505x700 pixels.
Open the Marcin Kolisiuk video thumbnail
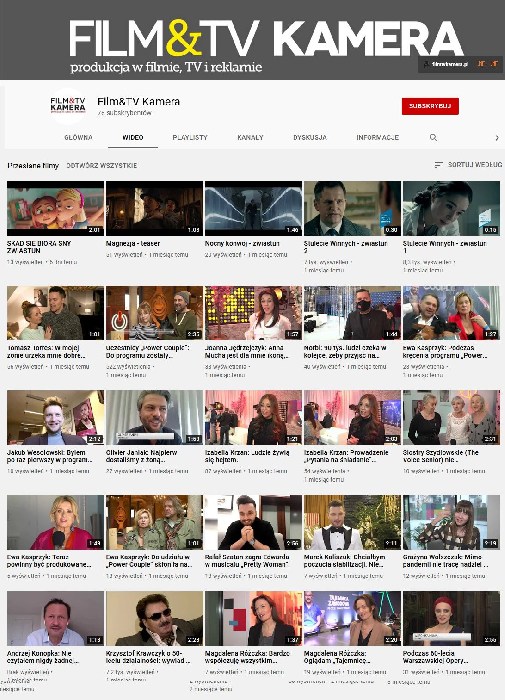tap(352, 522)
